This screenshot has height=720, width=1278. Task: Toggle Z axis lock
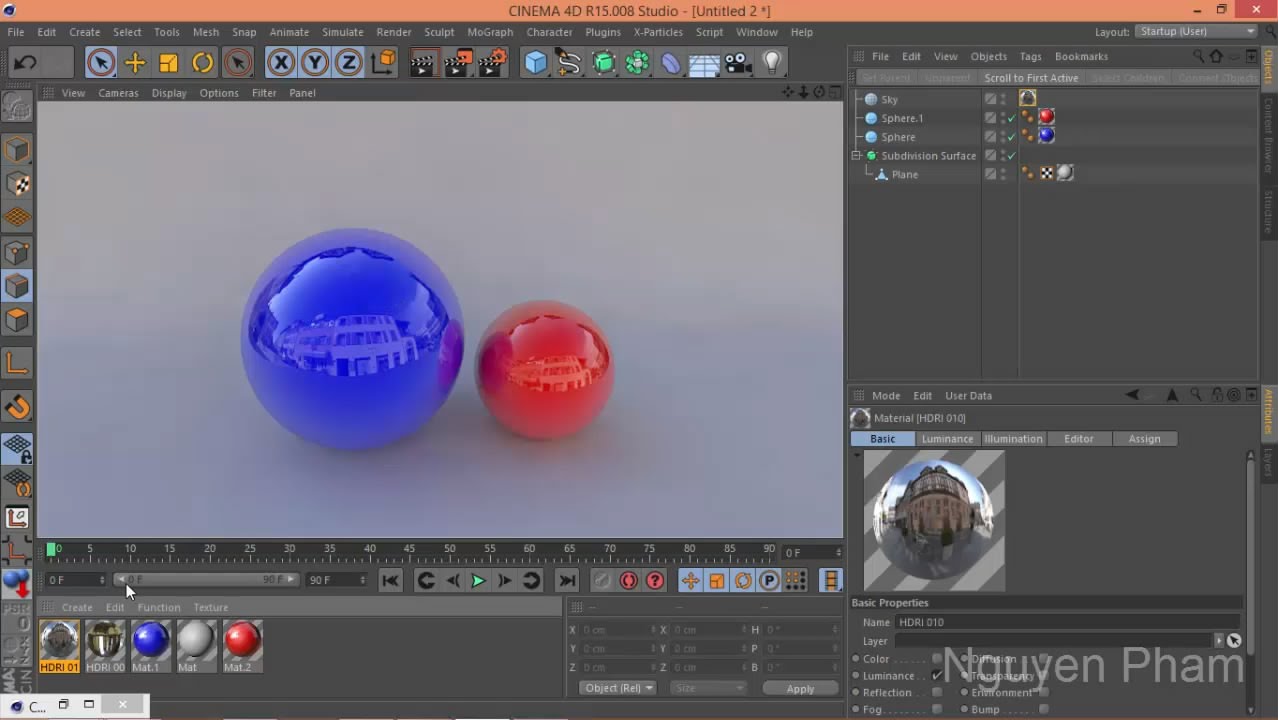(x=348, y=63)
